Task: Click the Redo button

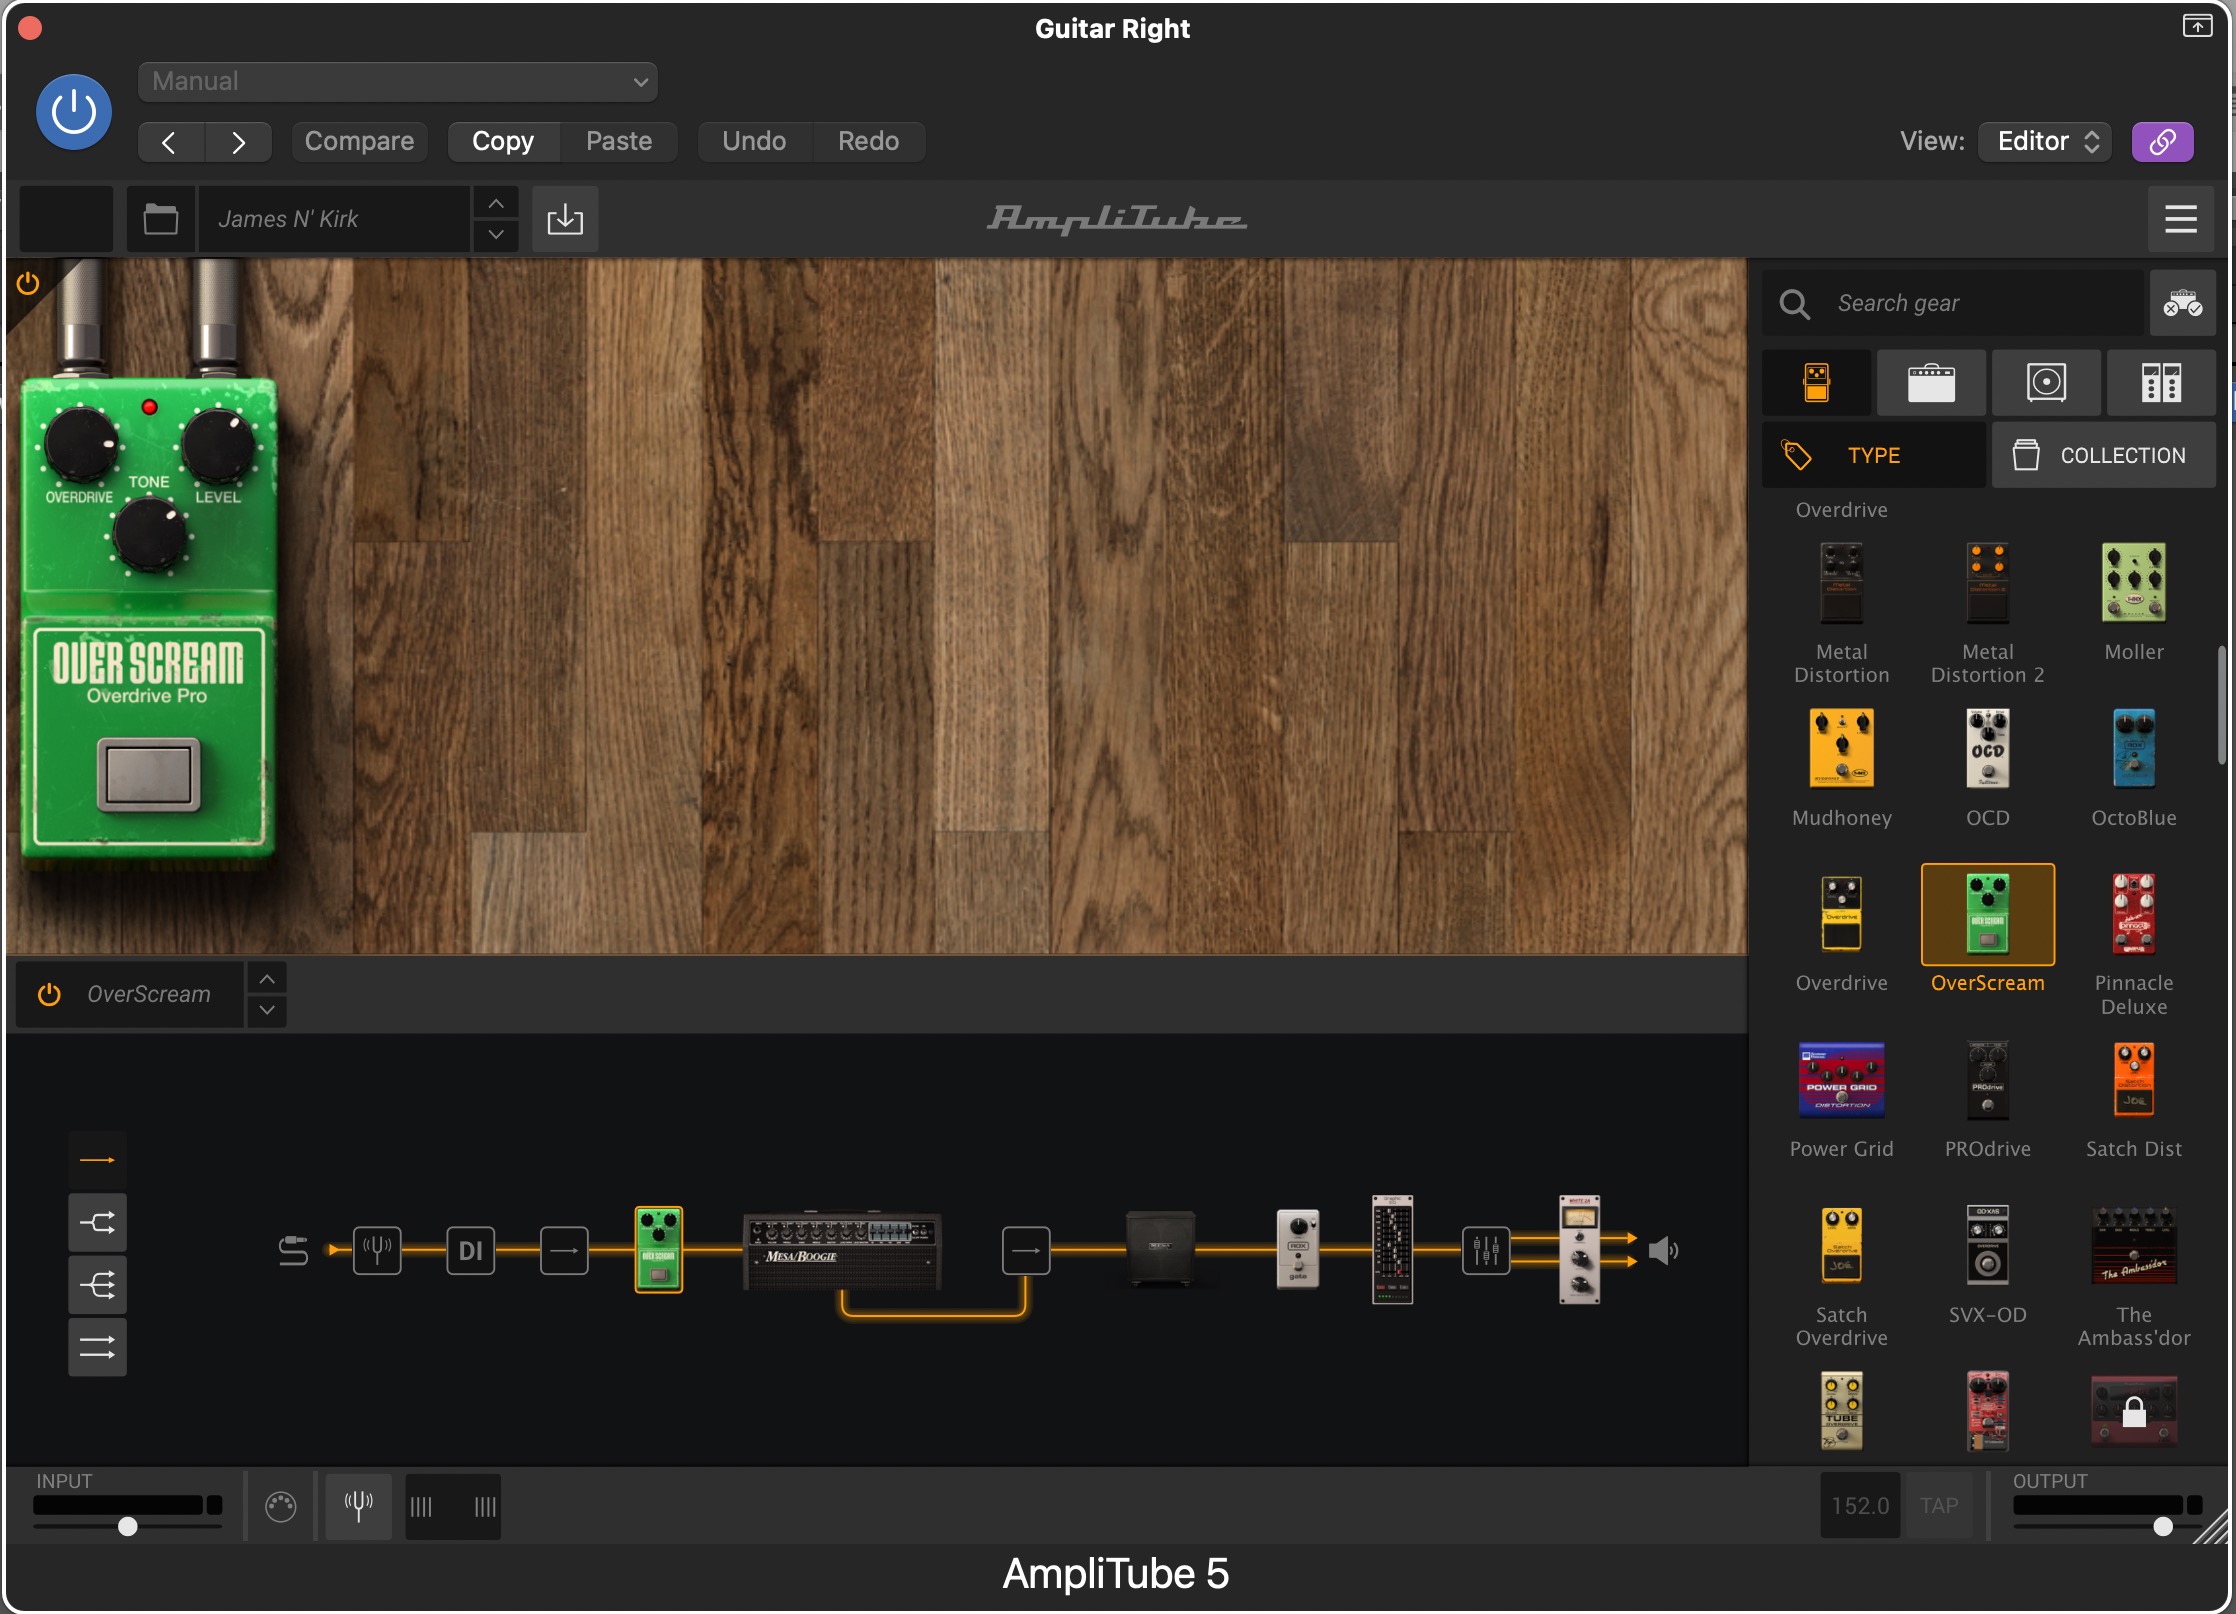Action: pyautogui.click(x=868, y=142)
